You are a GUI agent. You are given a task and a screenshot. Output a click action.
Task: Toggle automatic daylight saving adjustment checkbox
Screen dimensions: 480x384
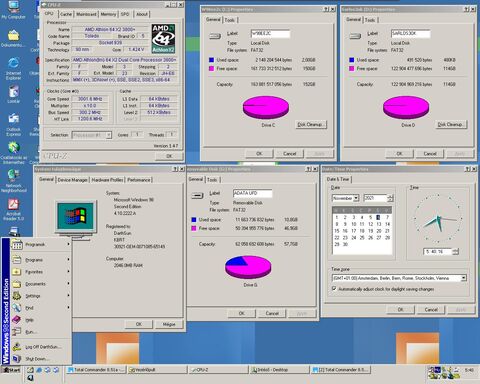[334, 289]
